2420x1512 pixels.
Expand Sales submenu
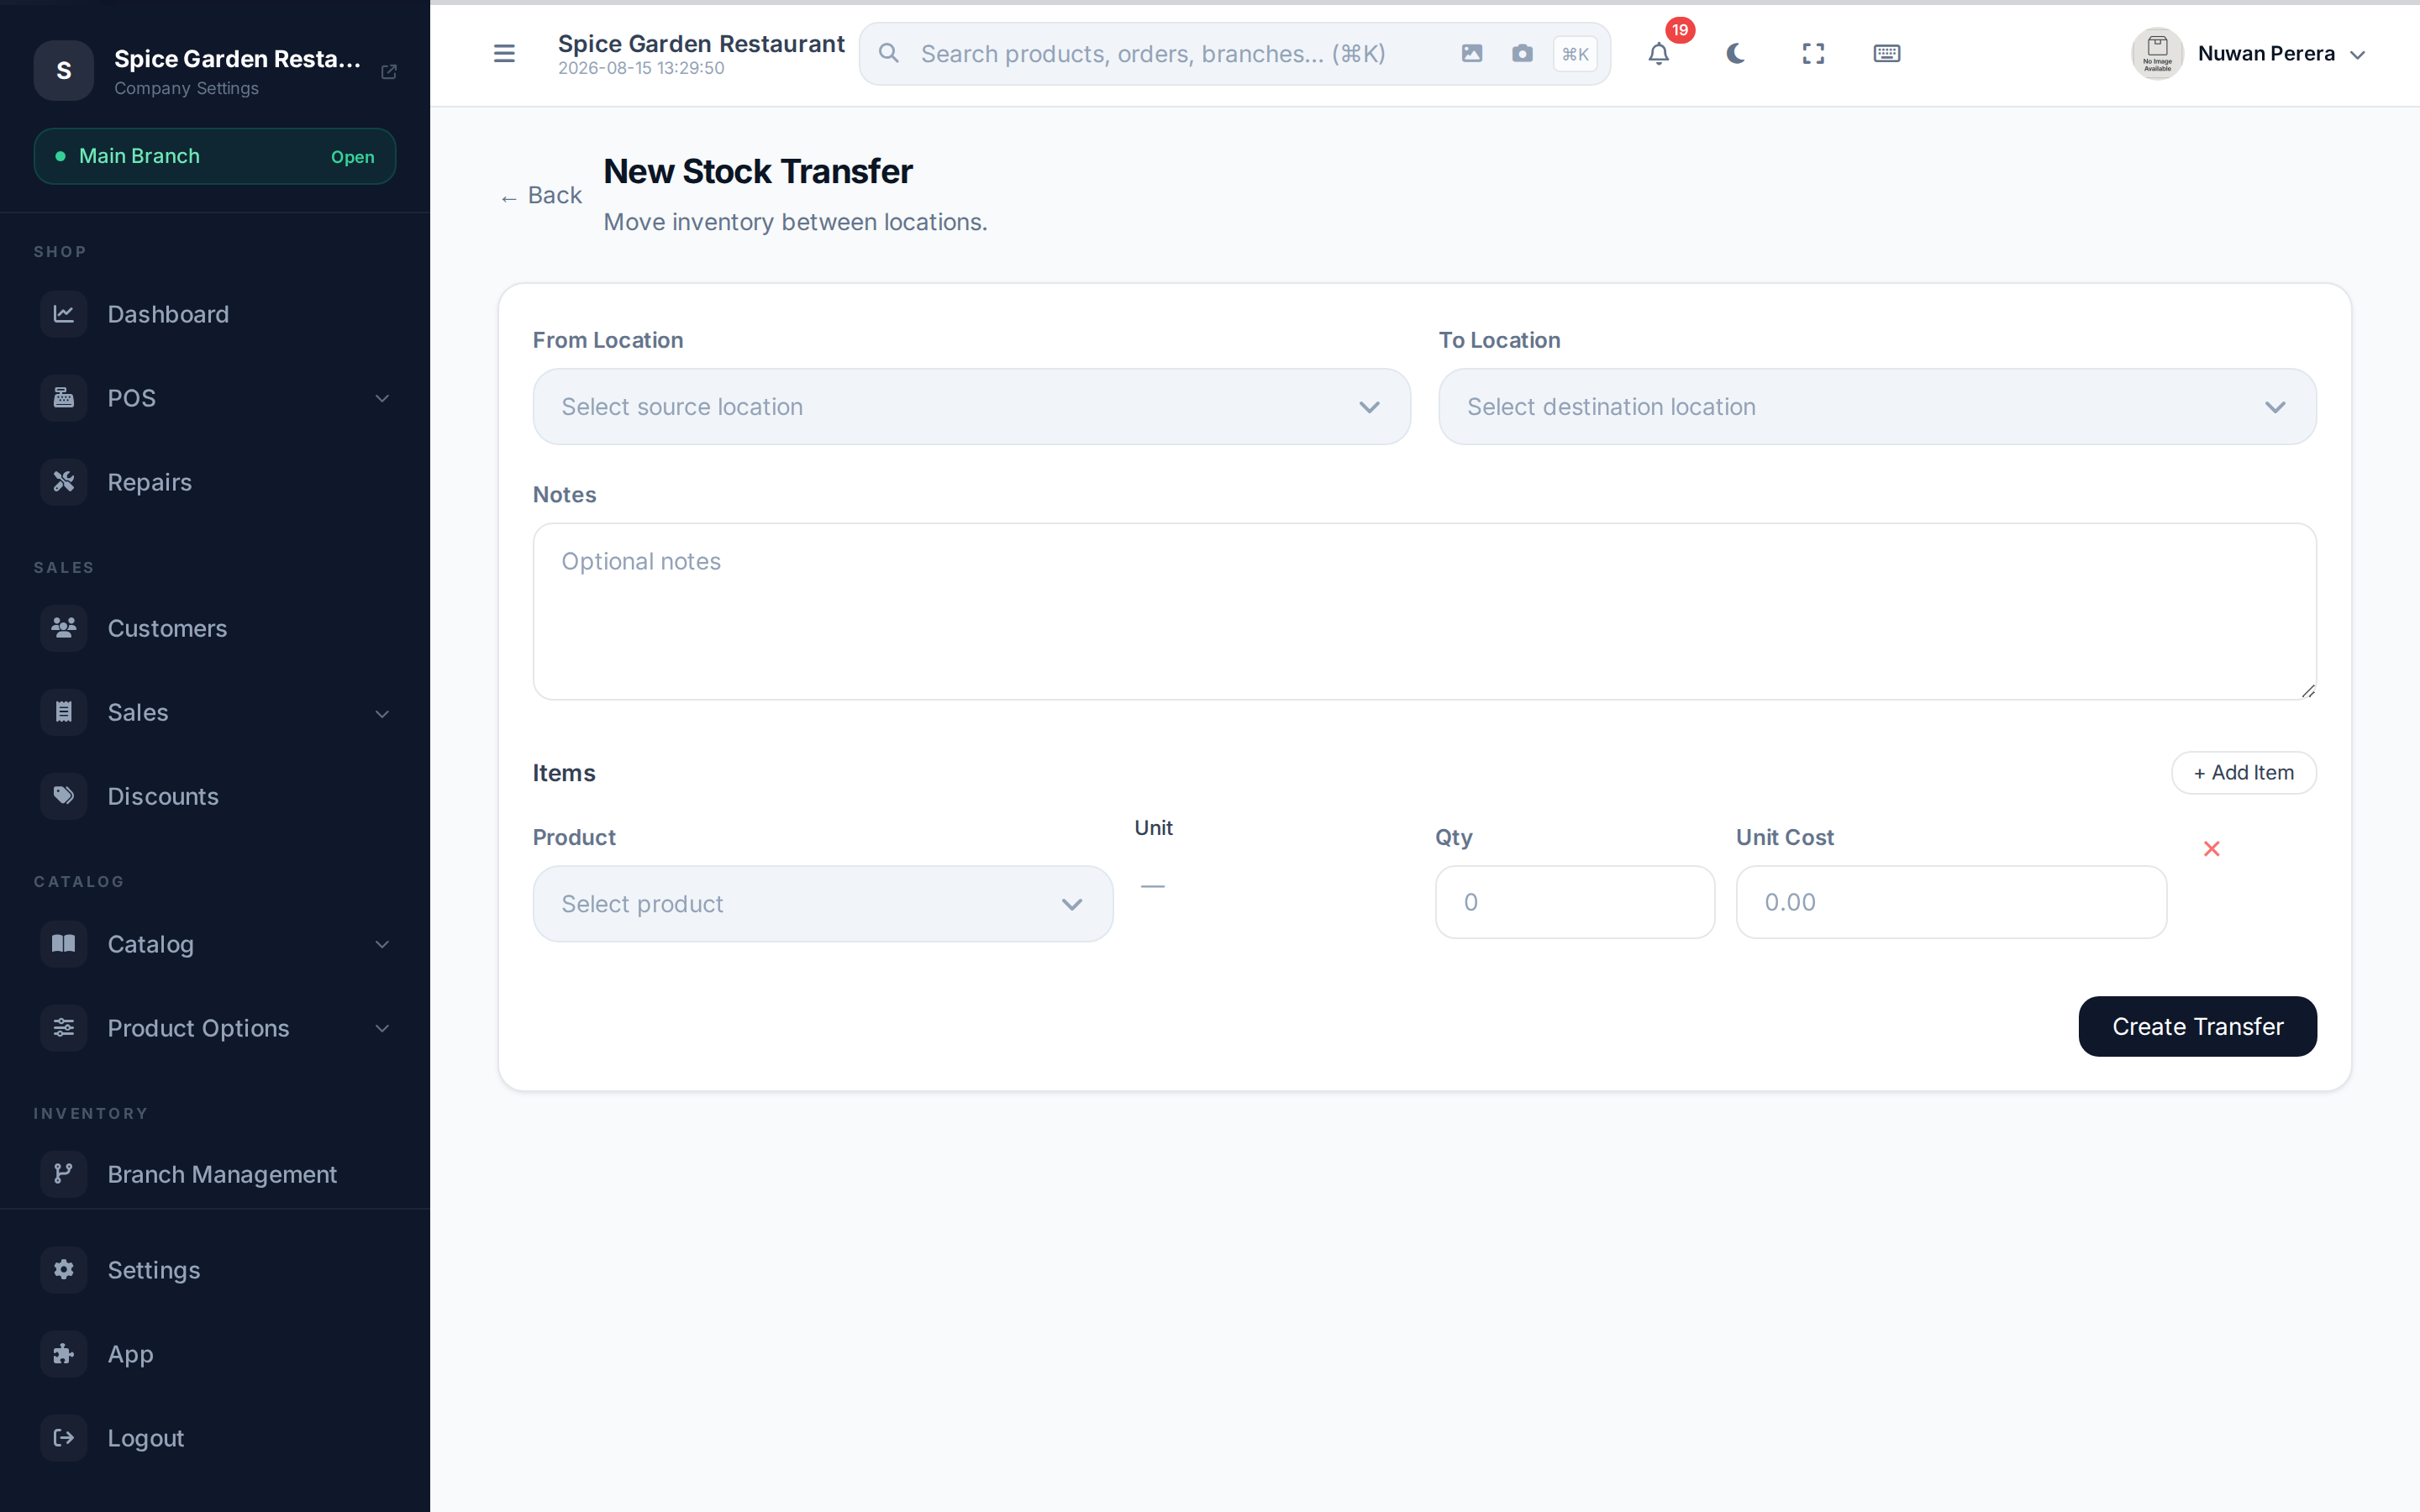click(x=215, y=712)
